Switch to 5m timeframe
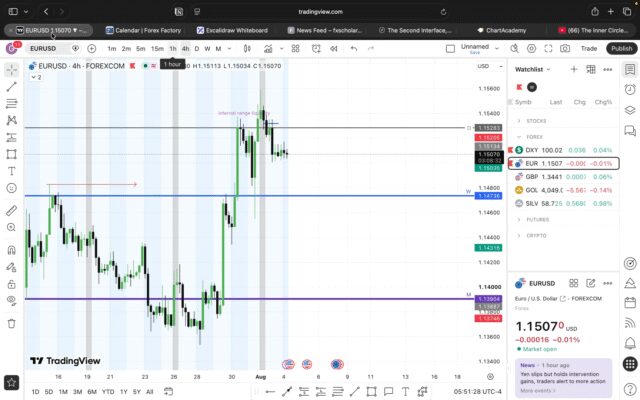 (140, 49)
